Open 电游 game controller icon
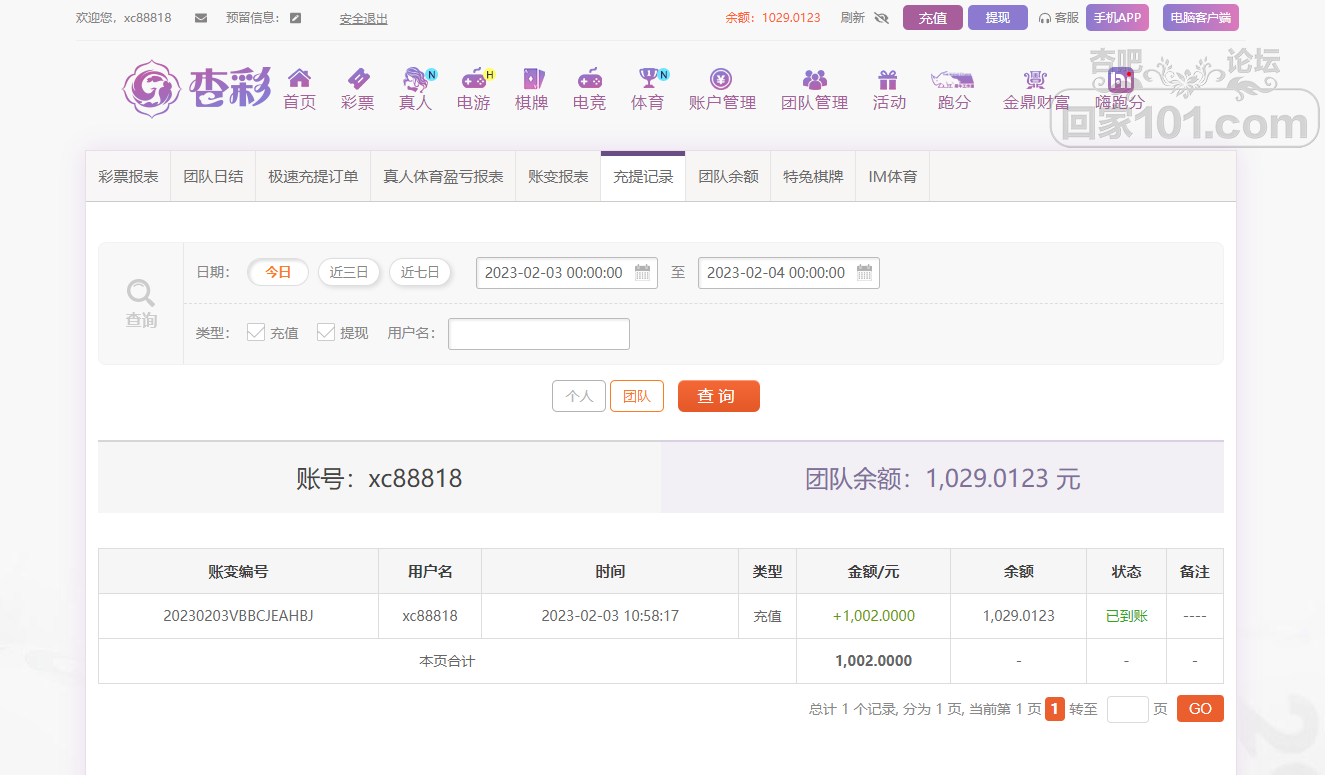The height and width of the screenshot is (775, 1325). [473, 78]
